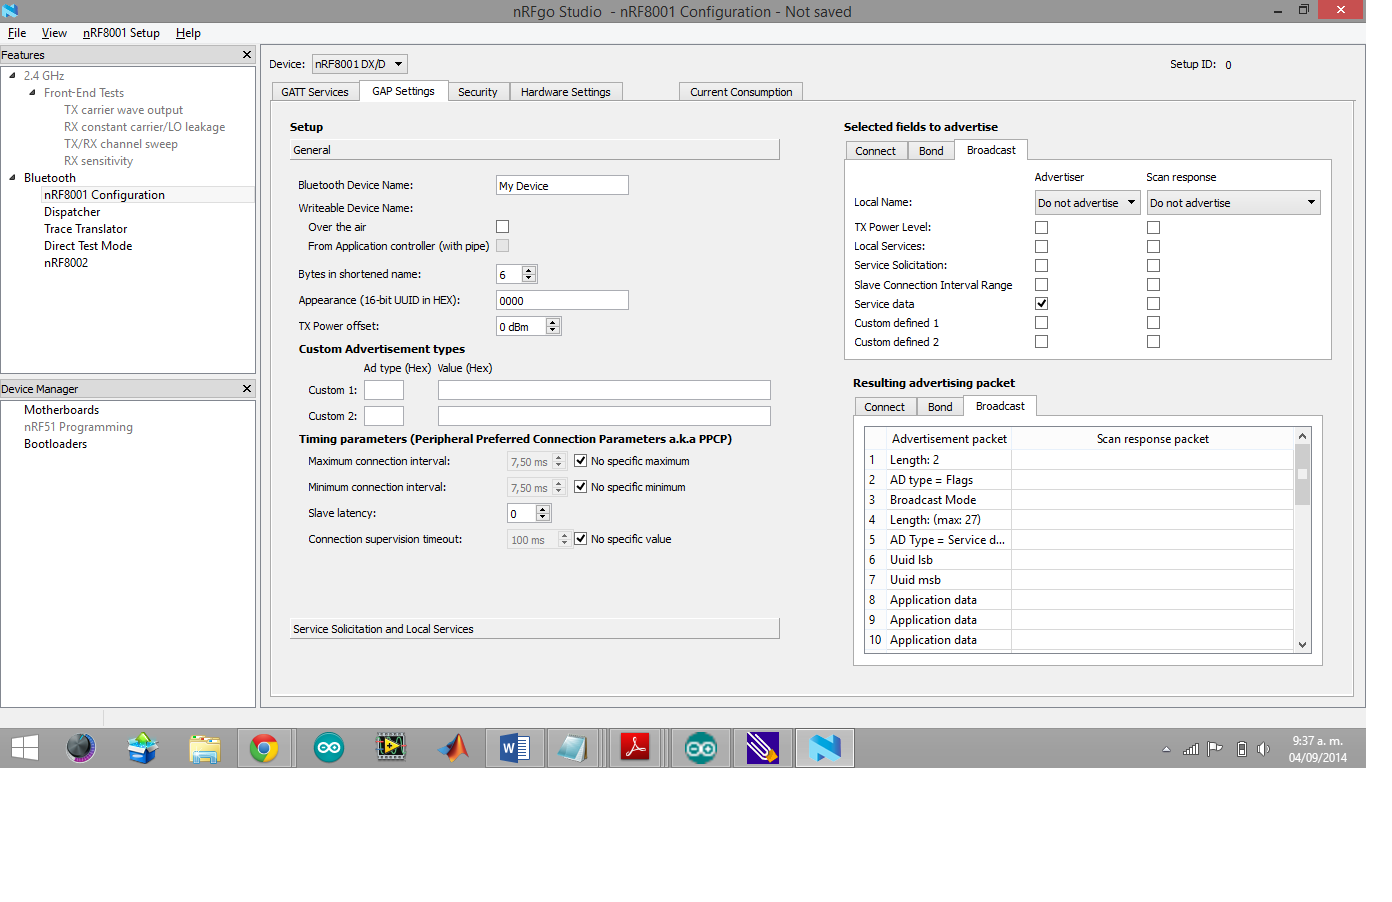1392x902 pixels.
Task: Select Direct Test Mode tree item
Action: pos(88,246)
